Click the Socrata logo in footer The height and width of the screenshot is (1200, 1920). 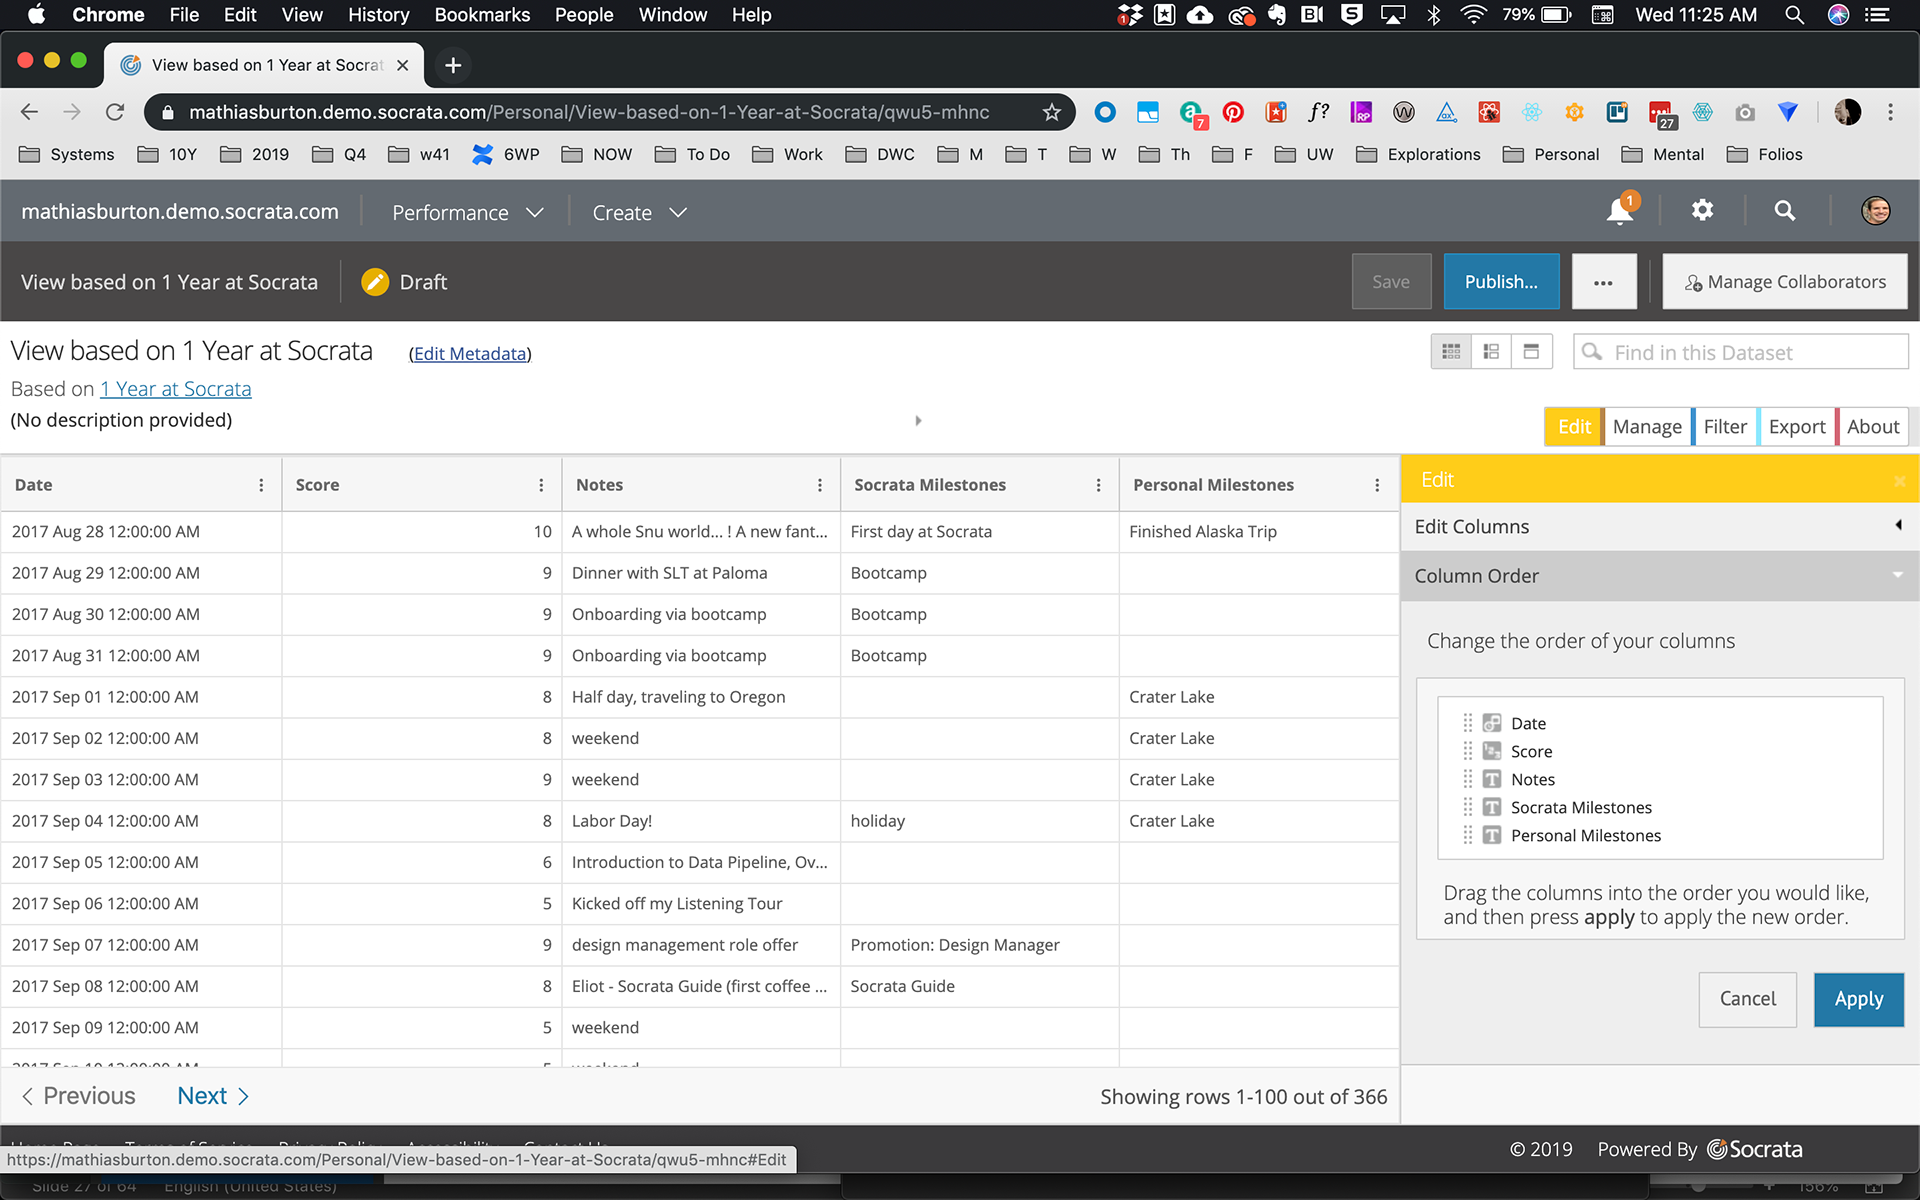click(1755, 1149)
